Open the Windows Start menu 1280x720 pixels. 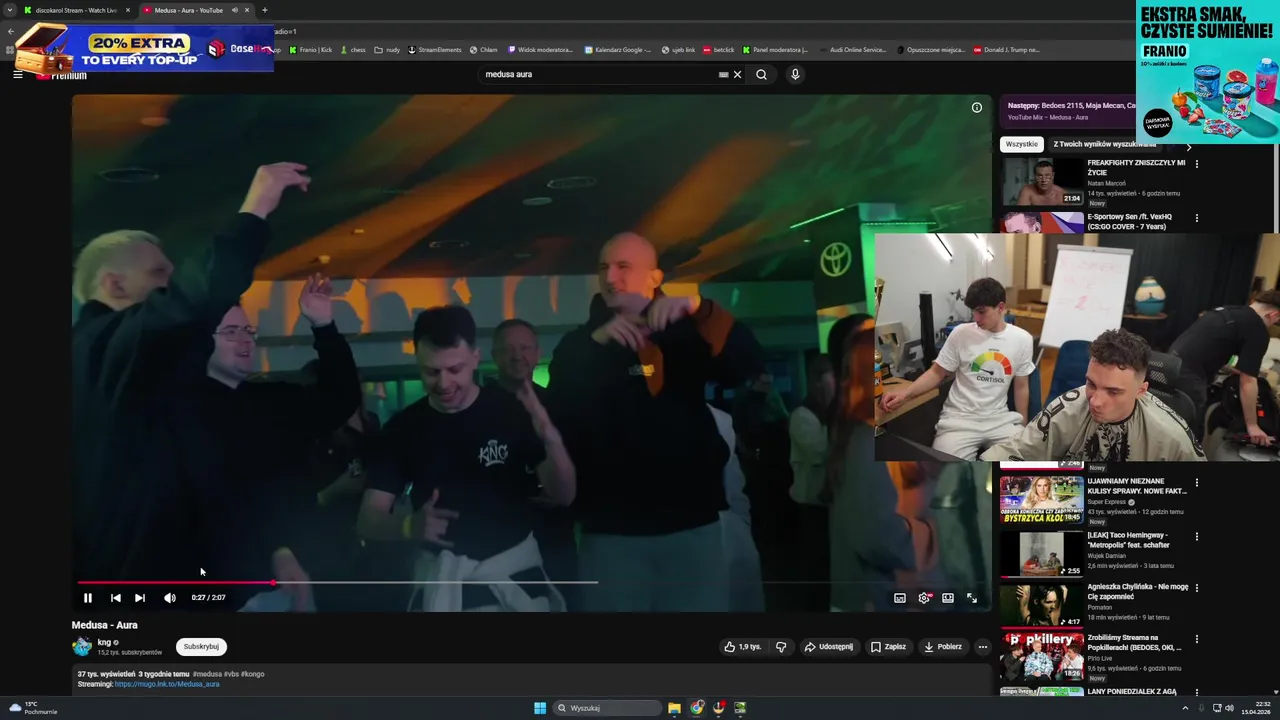(540, 708)
